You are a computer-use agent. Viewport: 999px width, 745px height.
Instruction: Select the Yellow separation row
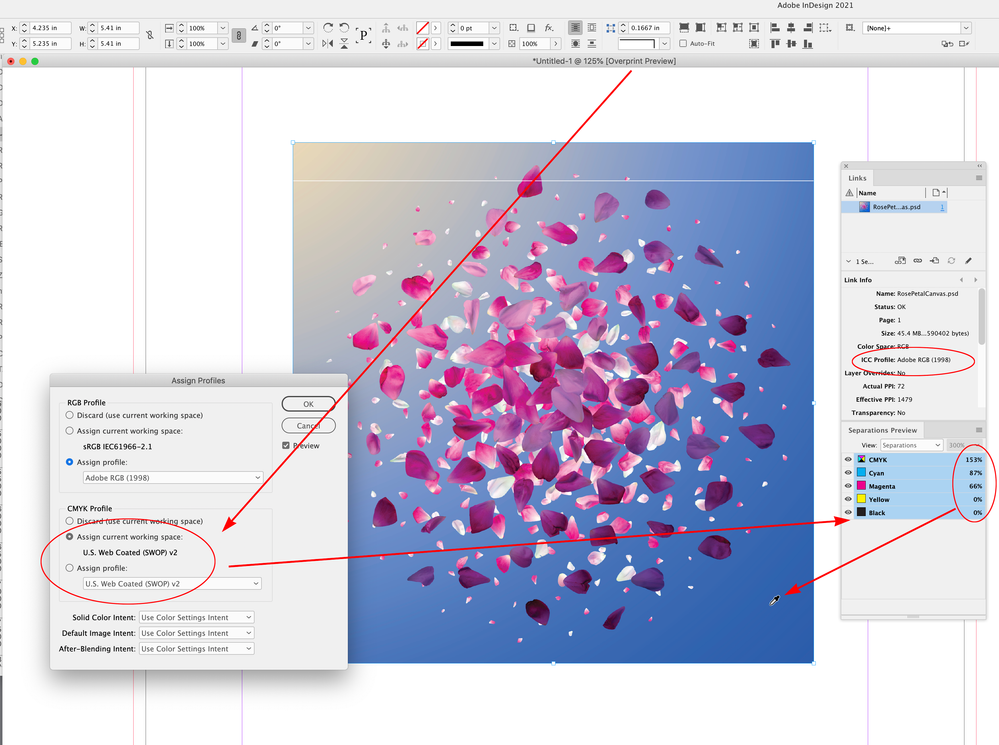[913, 500]
